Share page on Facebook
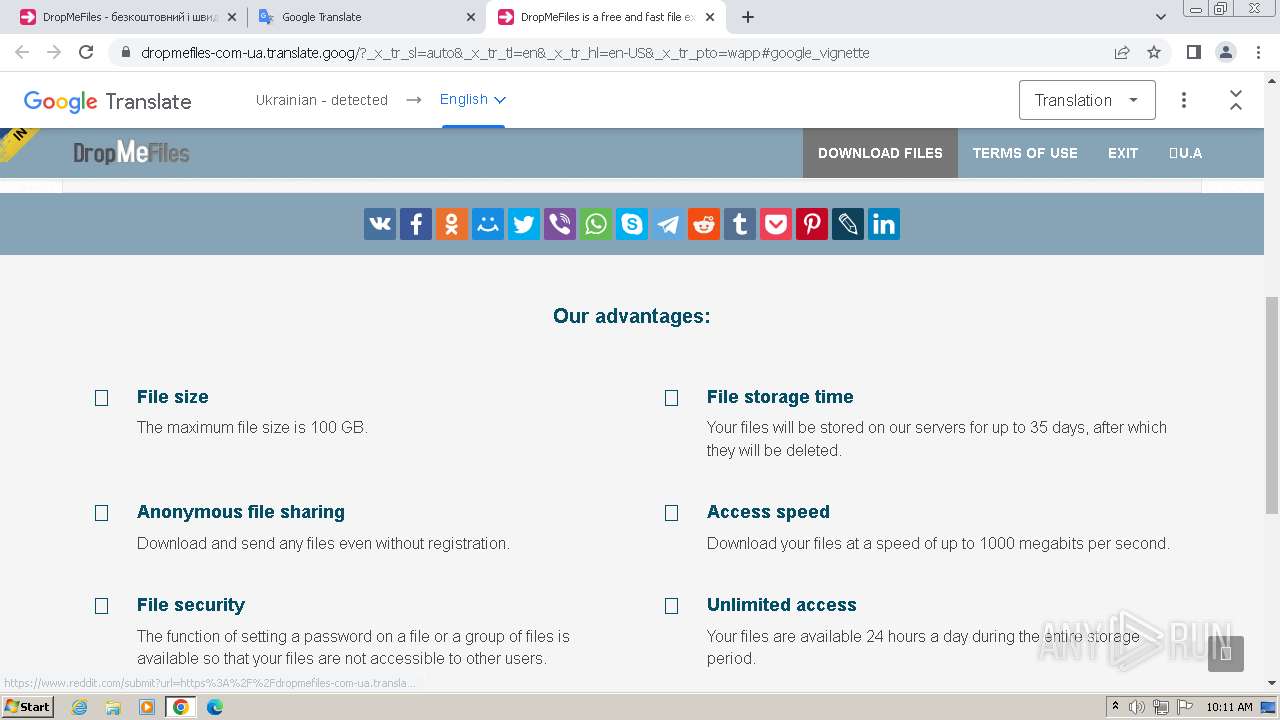The height and width of the screenshot is (720, 1280). [416, 224]
